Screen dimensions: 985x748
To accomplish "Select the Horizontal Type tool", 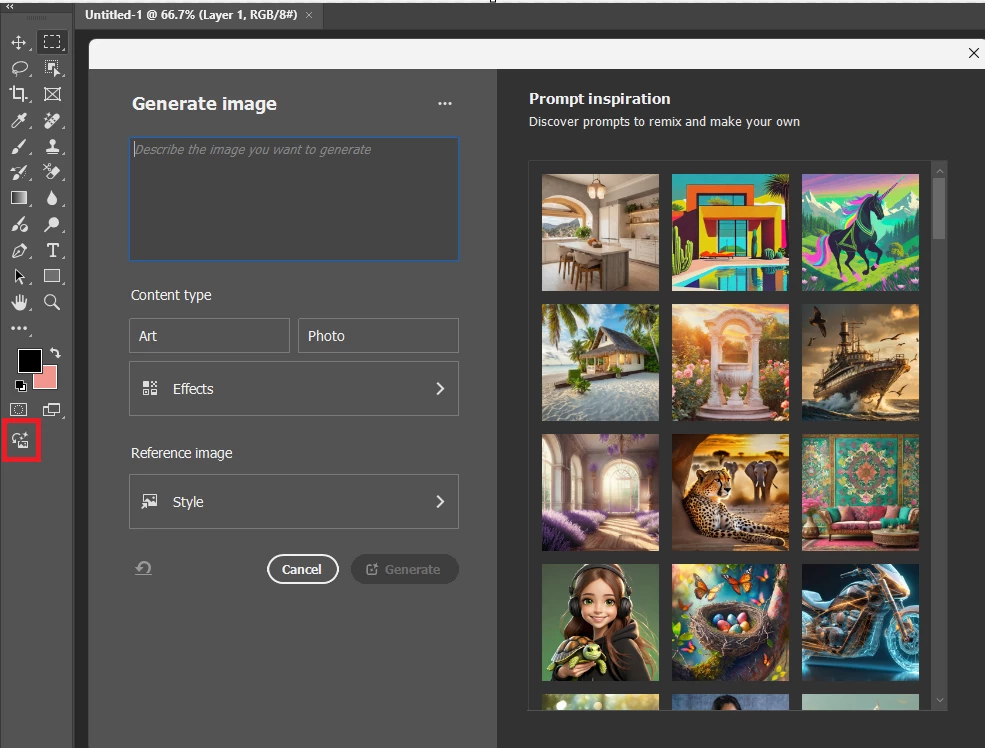I will 52,251.
